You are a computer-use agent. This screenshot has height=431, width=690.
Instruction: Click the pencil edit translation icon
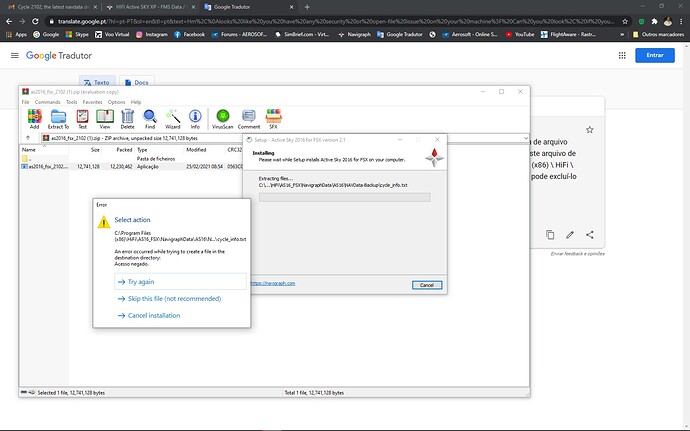(x=570, y=235)
